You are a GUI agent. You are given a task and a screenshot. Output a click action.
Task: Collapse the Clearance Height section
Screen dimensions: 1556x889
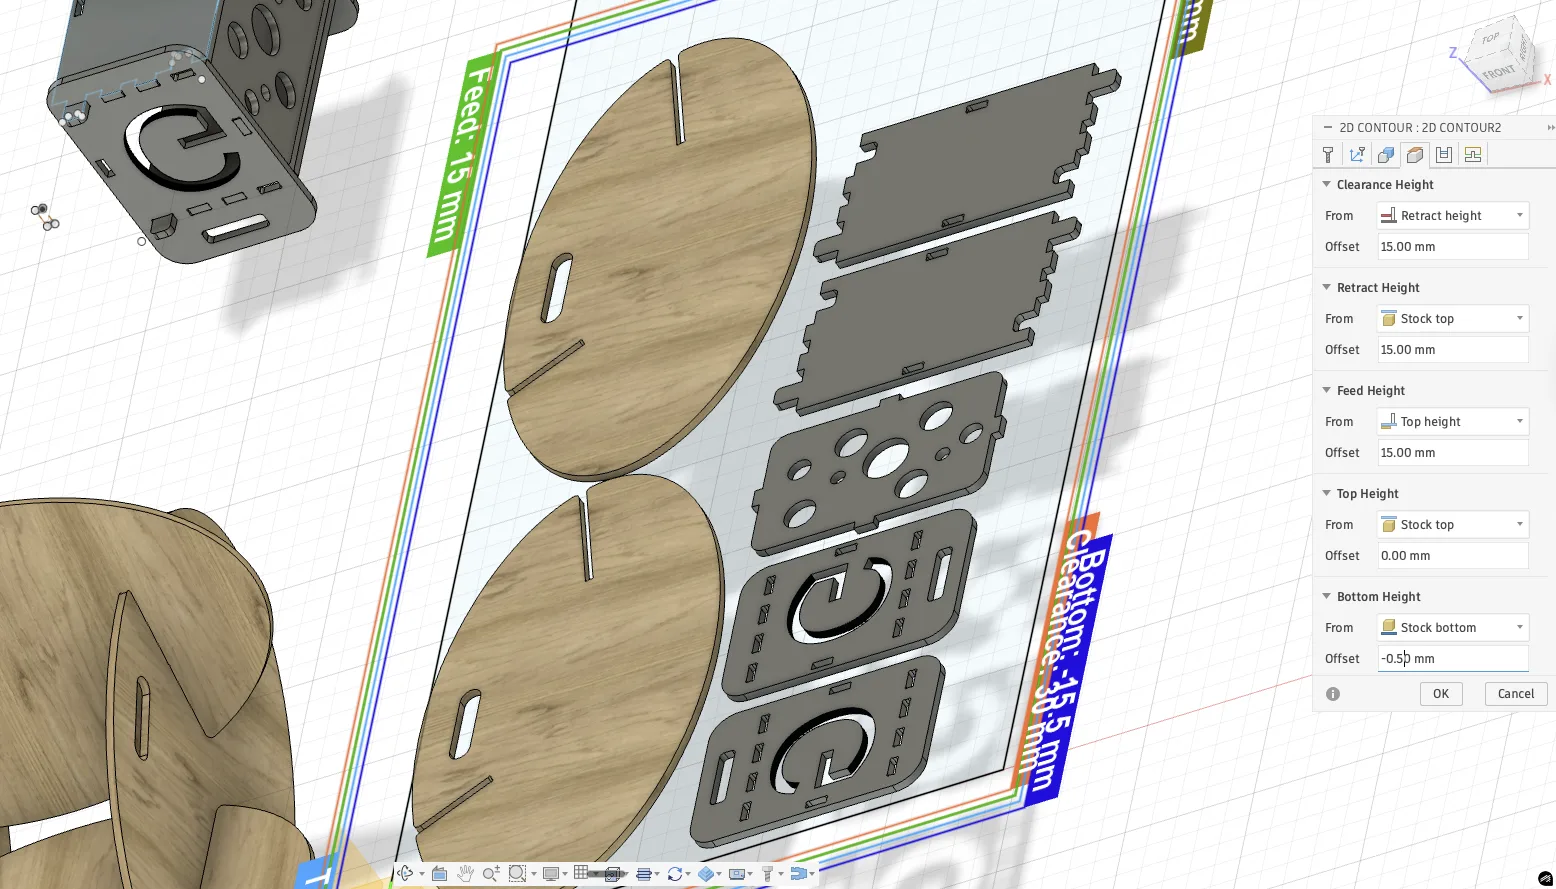1326,184
